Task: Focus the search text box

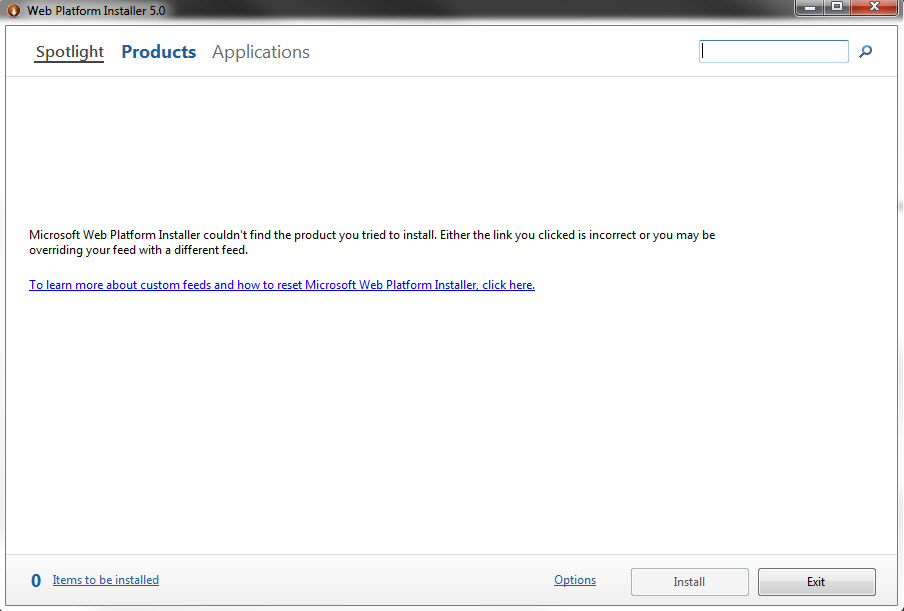Action: pyautogui.click(x=774, y=51)
